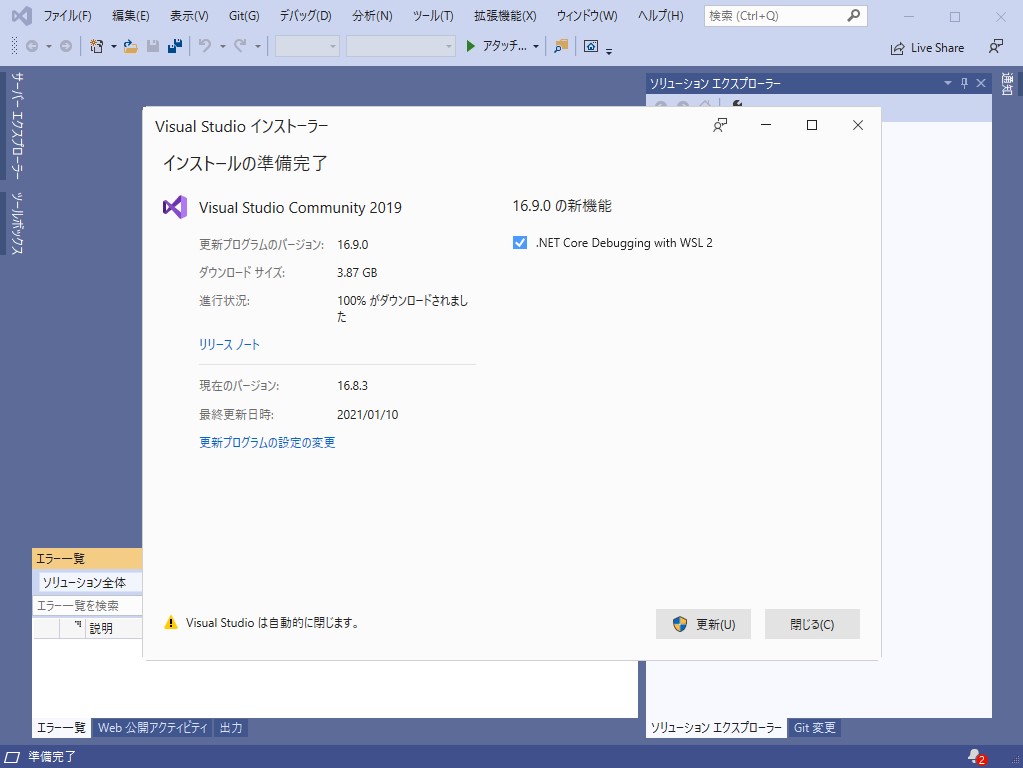
Task: Click the Navigate Backward arrow icon
Action: tap(31, 45)
